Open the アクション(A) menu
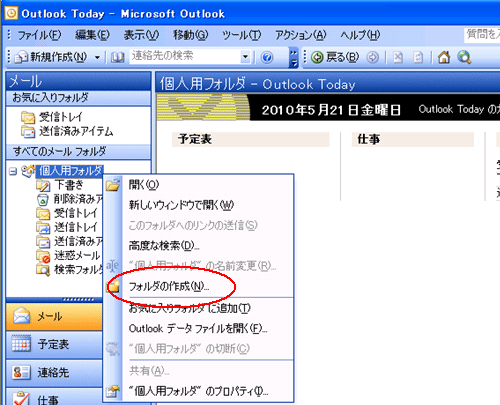Viewport: 500px width, 405px height. coord(300,35)
